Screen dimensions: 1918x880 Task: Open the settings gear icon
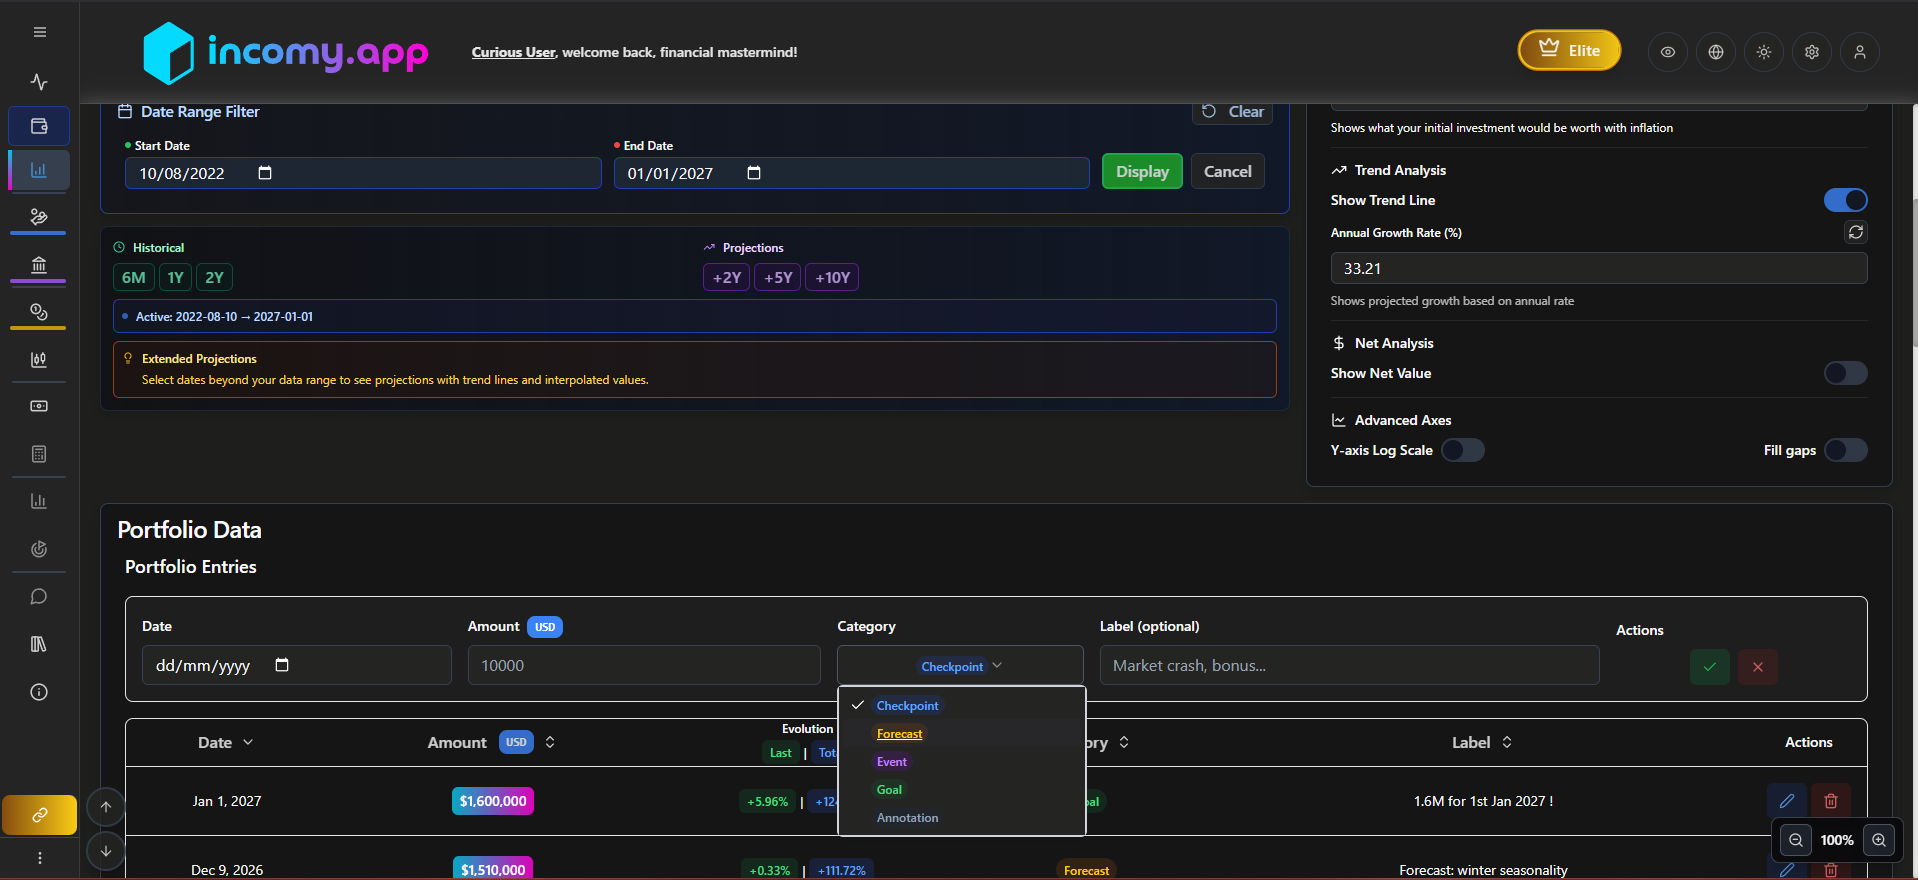(1812, 52)
